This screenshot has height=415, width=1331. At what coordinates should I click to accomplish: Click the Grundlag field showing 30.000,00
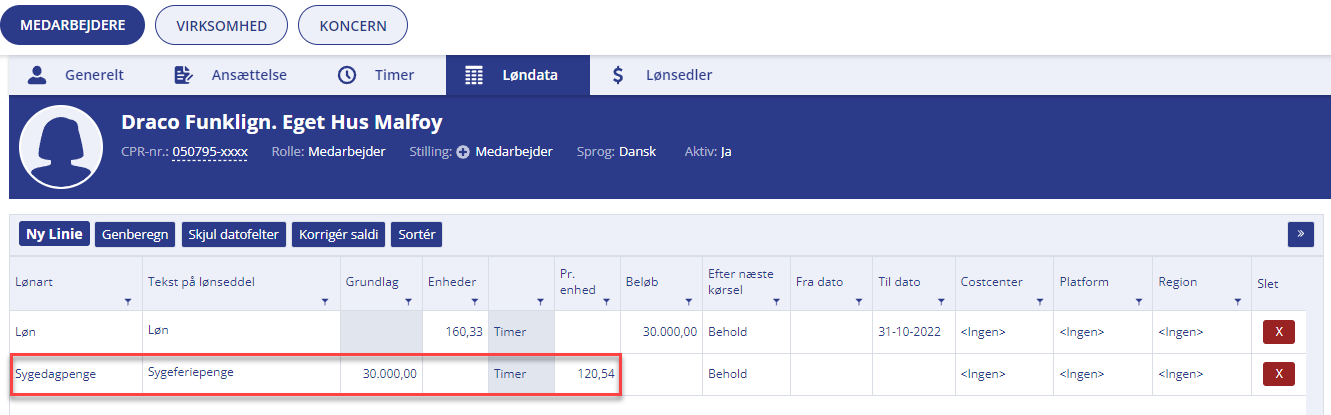coord(381,374)
